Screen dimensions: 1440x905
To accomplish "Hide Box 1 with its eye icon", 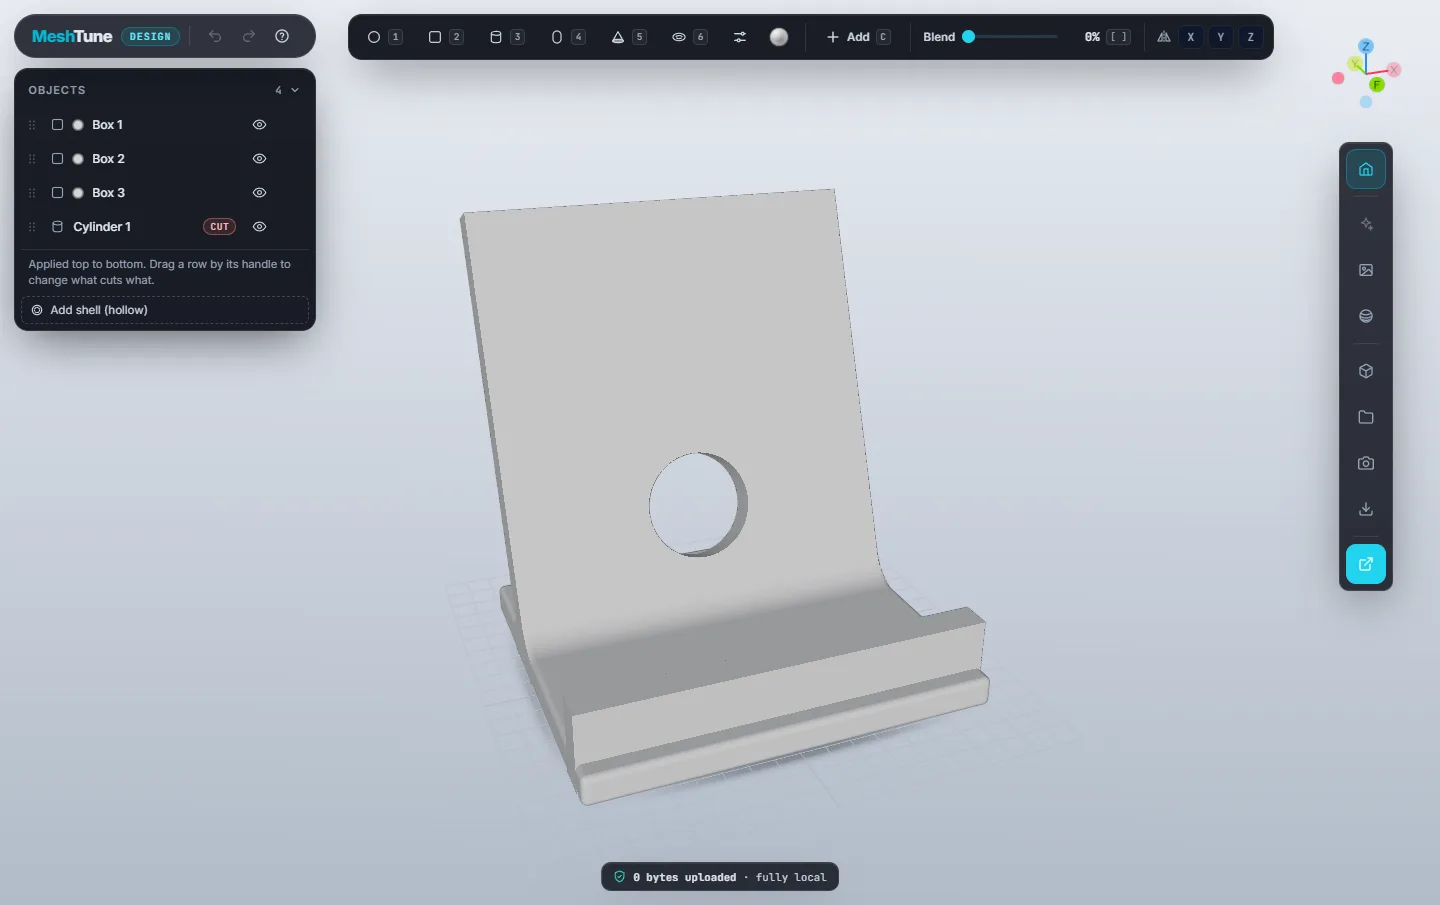I will click(259, 125).
